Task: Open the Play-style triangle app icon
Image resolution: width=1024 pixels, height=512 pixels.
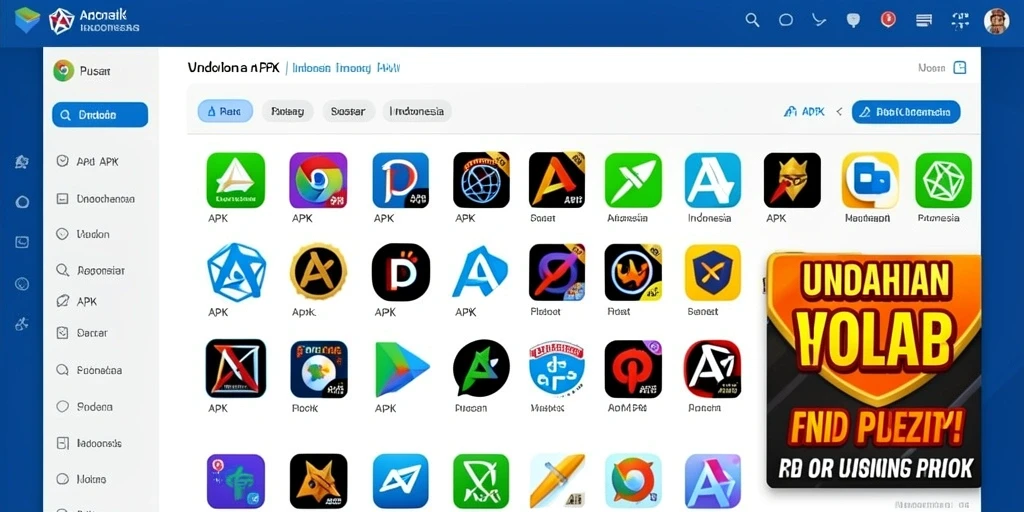Action: [x=401, y=369]
